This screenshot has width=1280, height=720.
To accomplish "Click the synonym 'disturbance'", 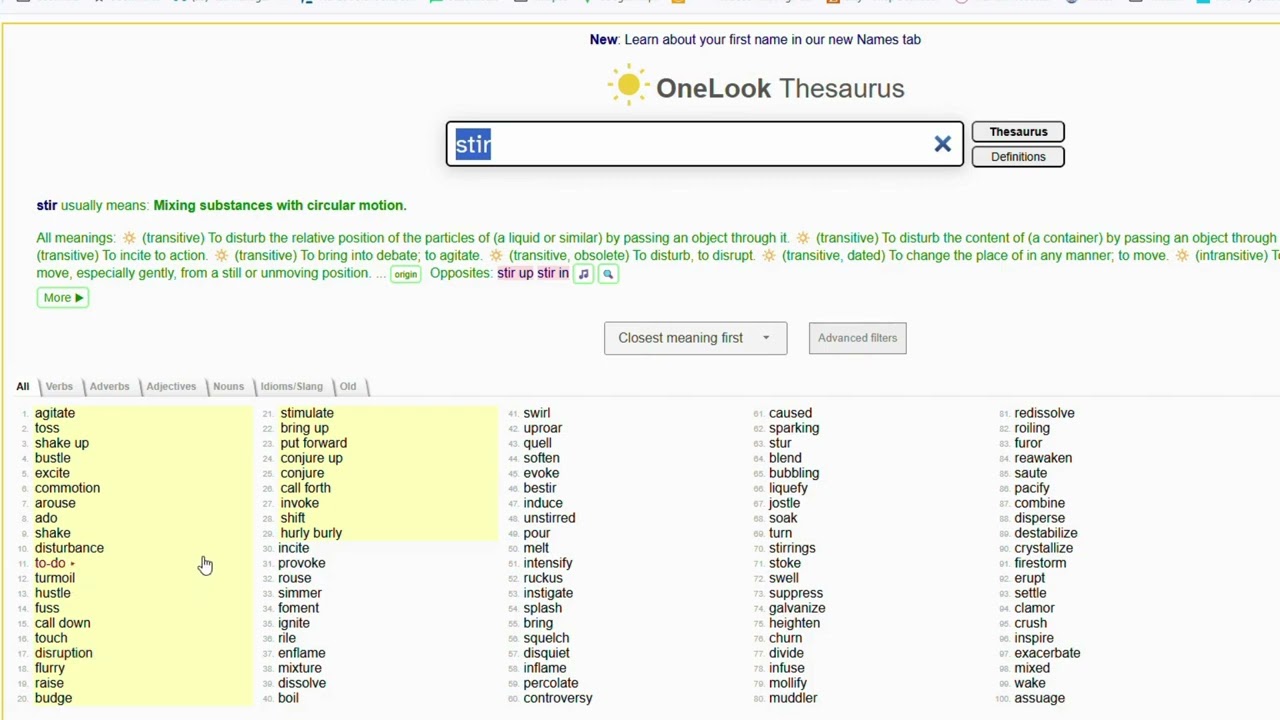I will [69, 548].
